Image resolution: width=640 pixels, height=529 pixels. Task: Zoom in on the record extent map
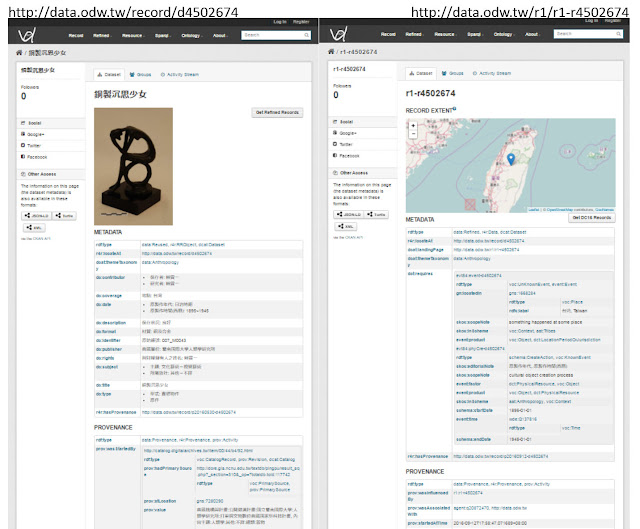pos(413,126)
